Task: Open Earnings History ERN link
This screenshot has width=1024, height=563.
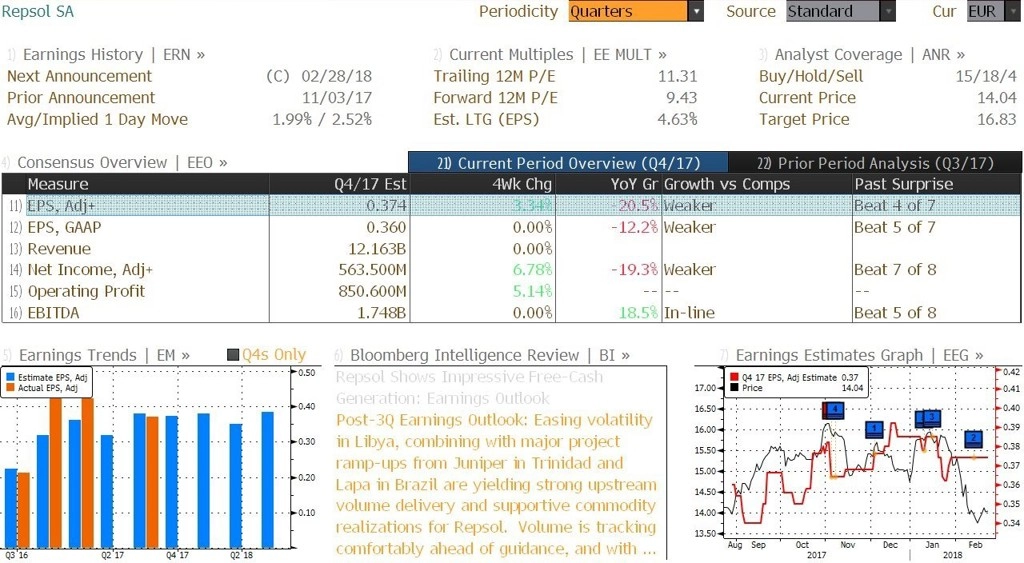Action: pos(114,55)
